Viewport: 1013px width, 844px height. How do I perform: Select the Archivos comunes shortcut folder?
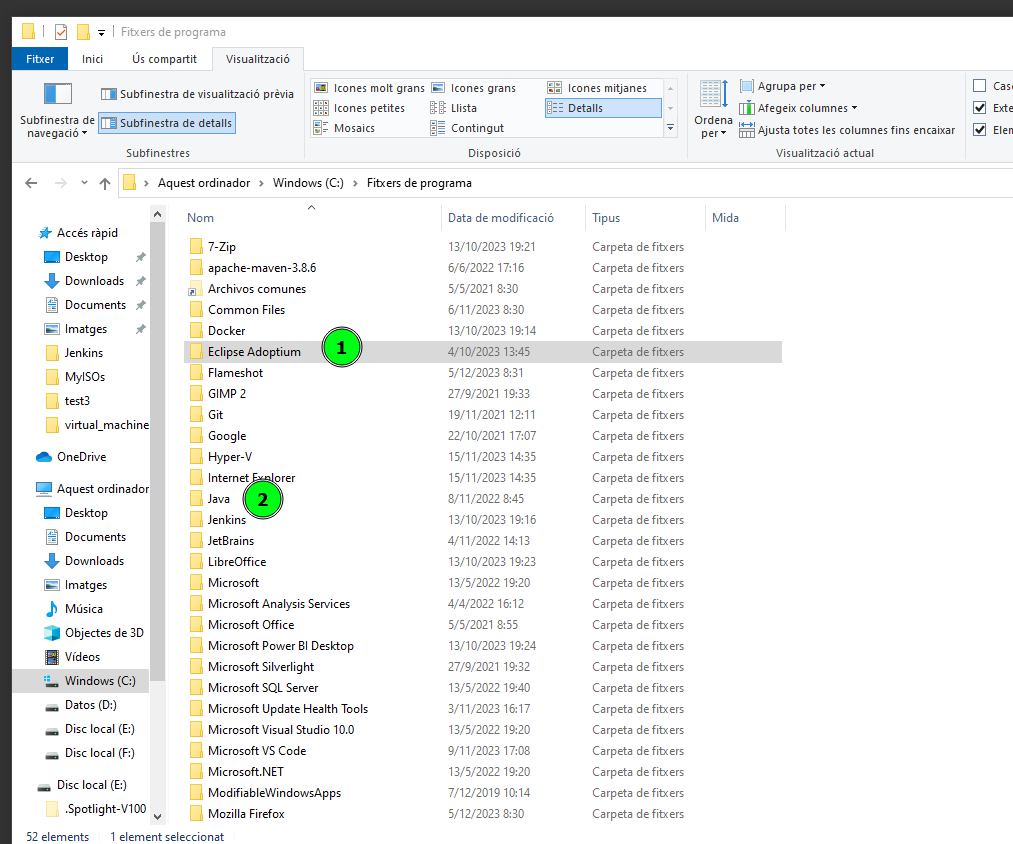pyautogui.click(x=247, y=289)
